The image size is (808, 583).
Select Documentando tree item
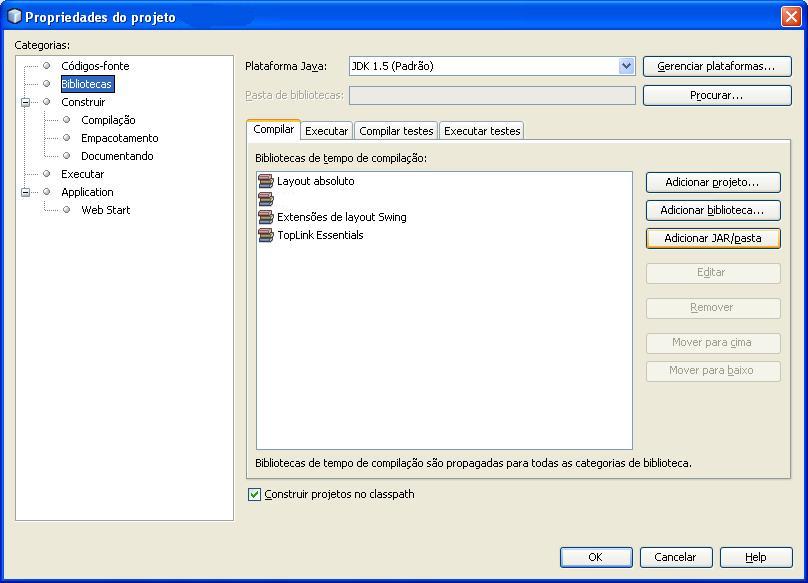(x=117, y=156)
